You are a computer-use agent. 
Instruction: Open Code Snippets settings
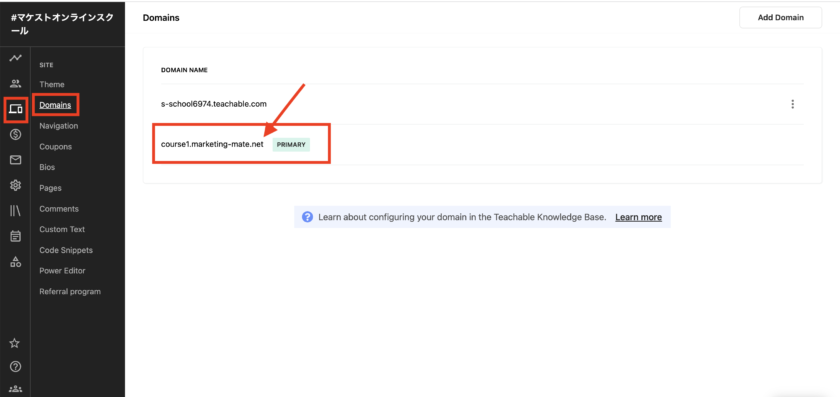(66, 250)
